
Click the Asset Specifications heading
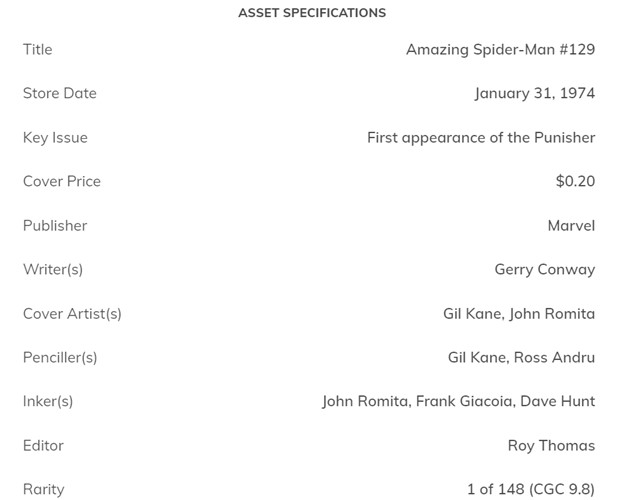pos(311,13)
